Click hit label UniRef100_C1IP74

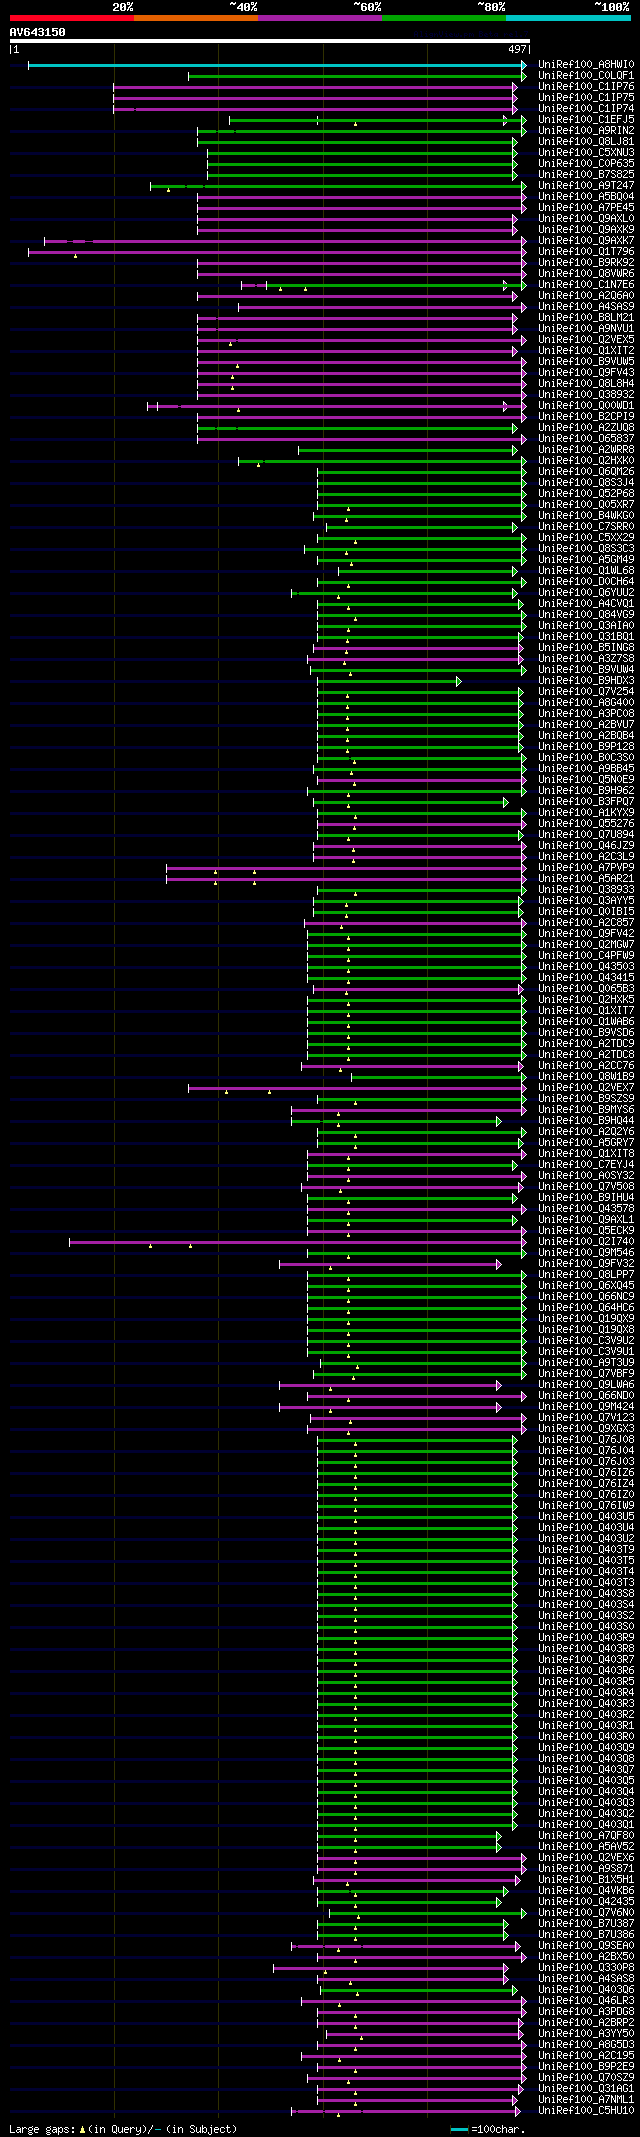[x=586, y=109]
